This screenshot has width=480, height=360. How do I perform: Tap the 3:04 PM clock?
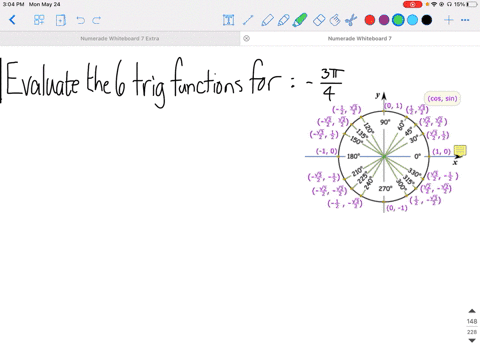click(x=14, y=4)
